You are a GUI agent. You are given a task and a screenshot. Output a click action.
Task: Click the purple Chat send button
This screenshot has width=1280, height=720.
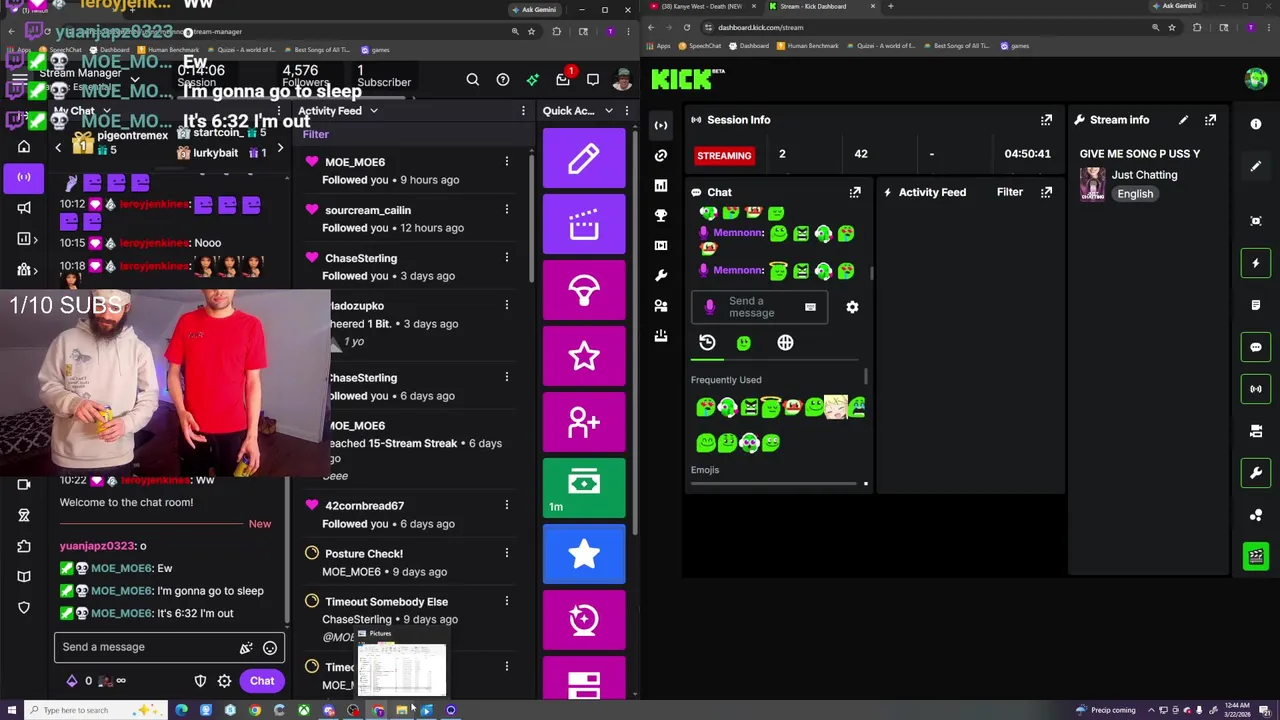click(x=262, y=681)
